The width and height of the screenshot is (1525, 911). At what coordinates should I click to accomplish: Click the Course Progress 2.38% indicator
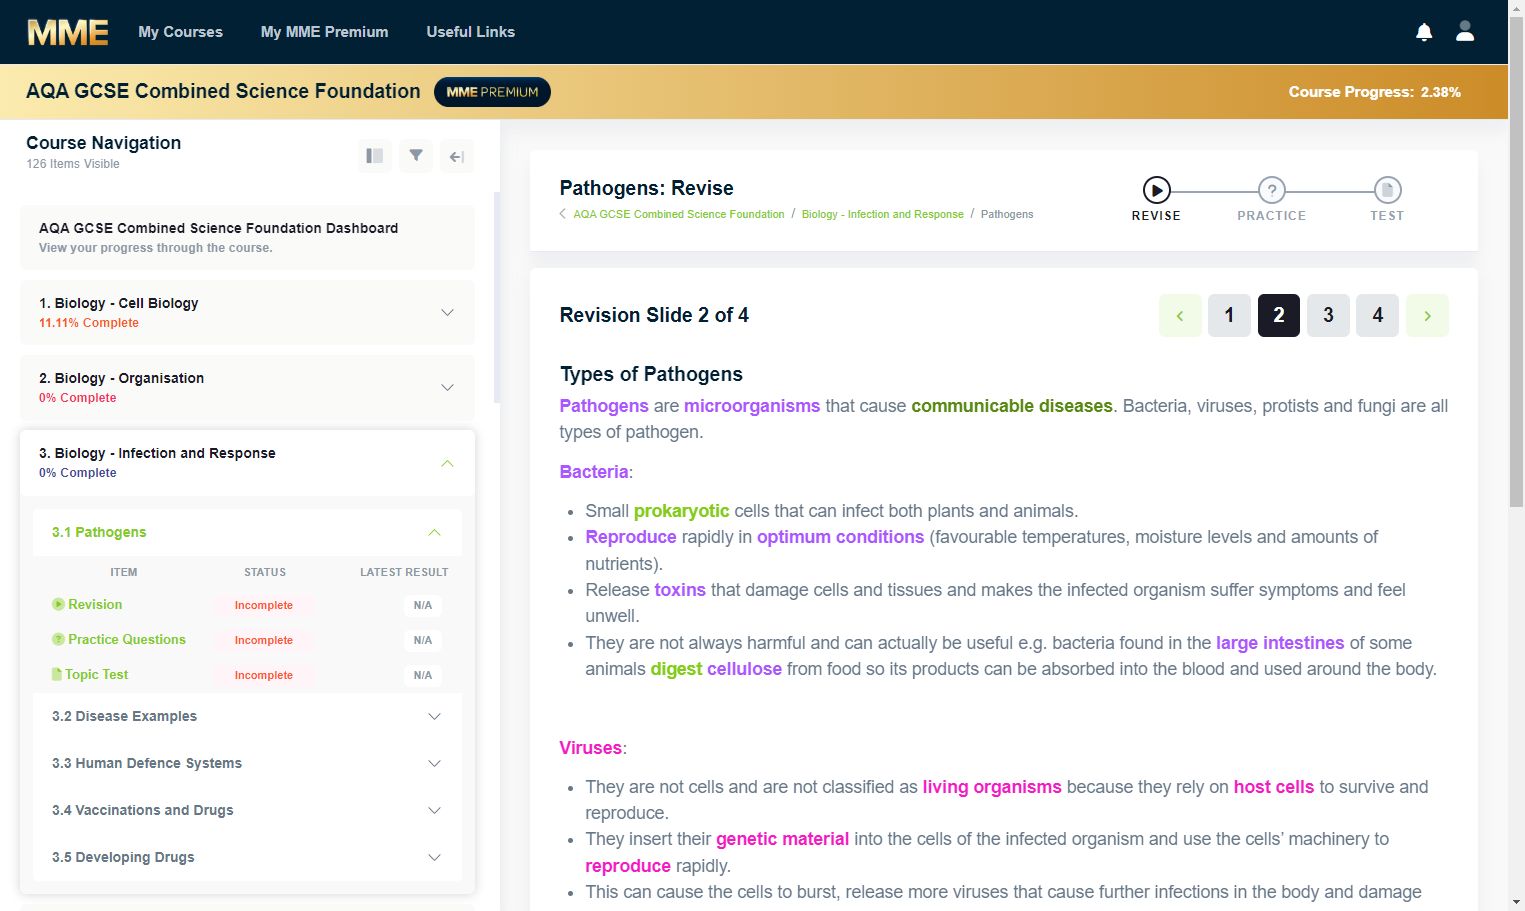(1374, 92)
